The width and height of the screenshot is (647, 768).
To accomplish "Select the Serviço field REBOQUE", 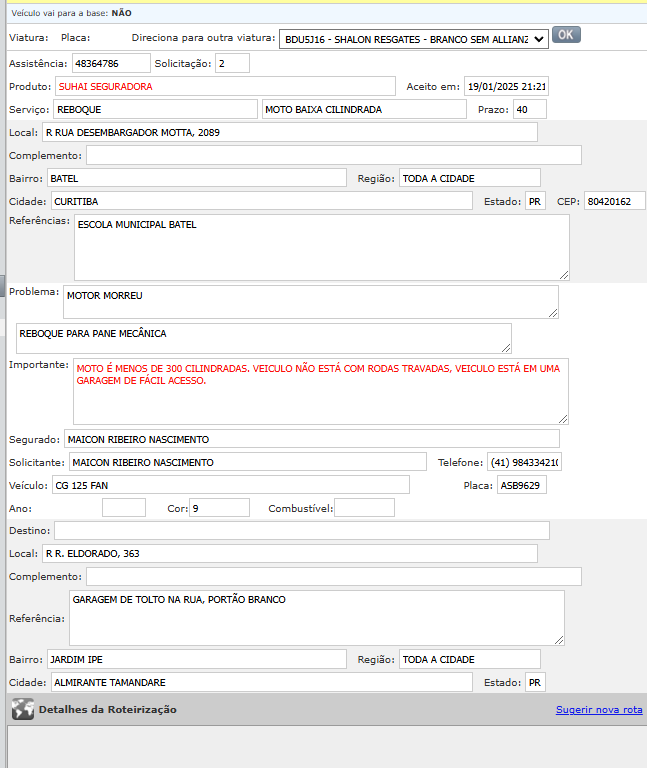I will (x=155, y=109).
